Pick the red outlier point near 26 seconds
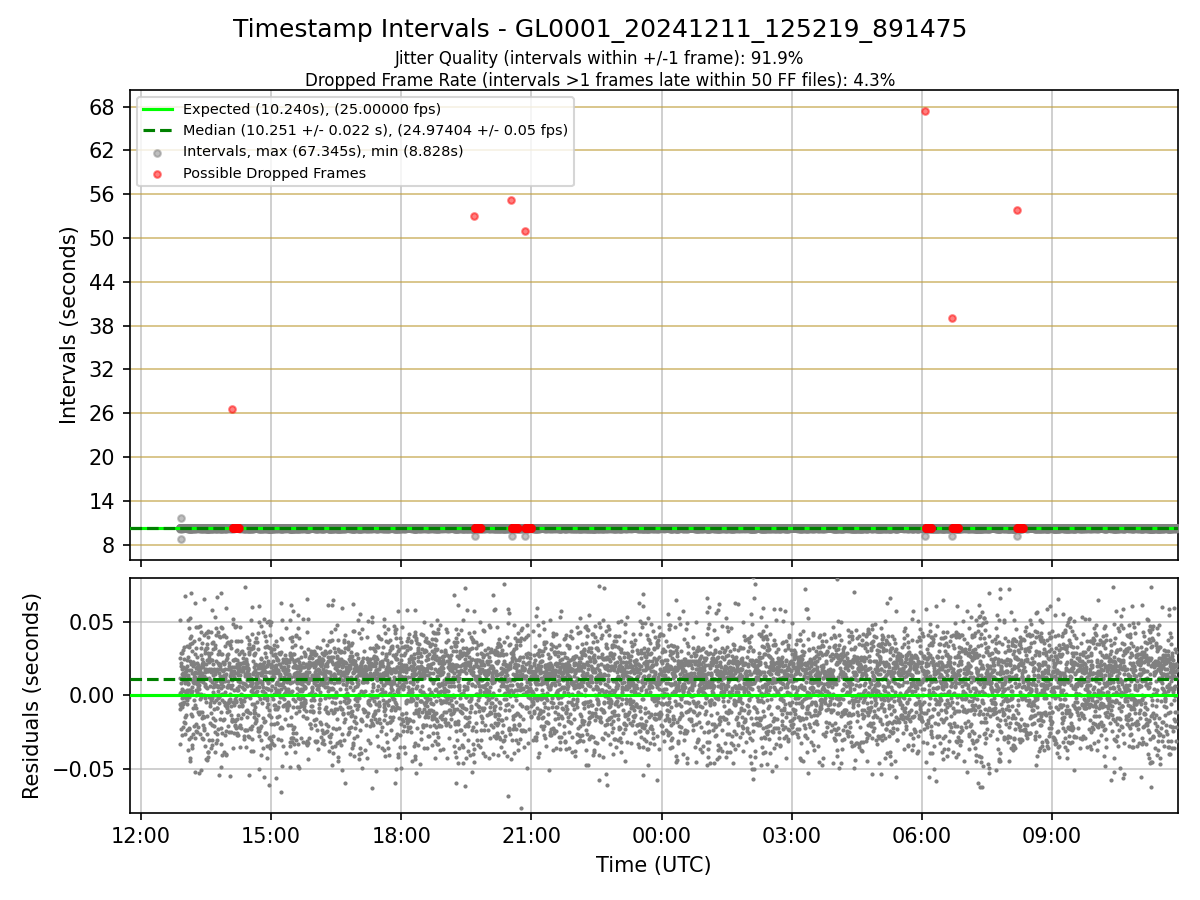1200x900 pixels. click(232, 409)
